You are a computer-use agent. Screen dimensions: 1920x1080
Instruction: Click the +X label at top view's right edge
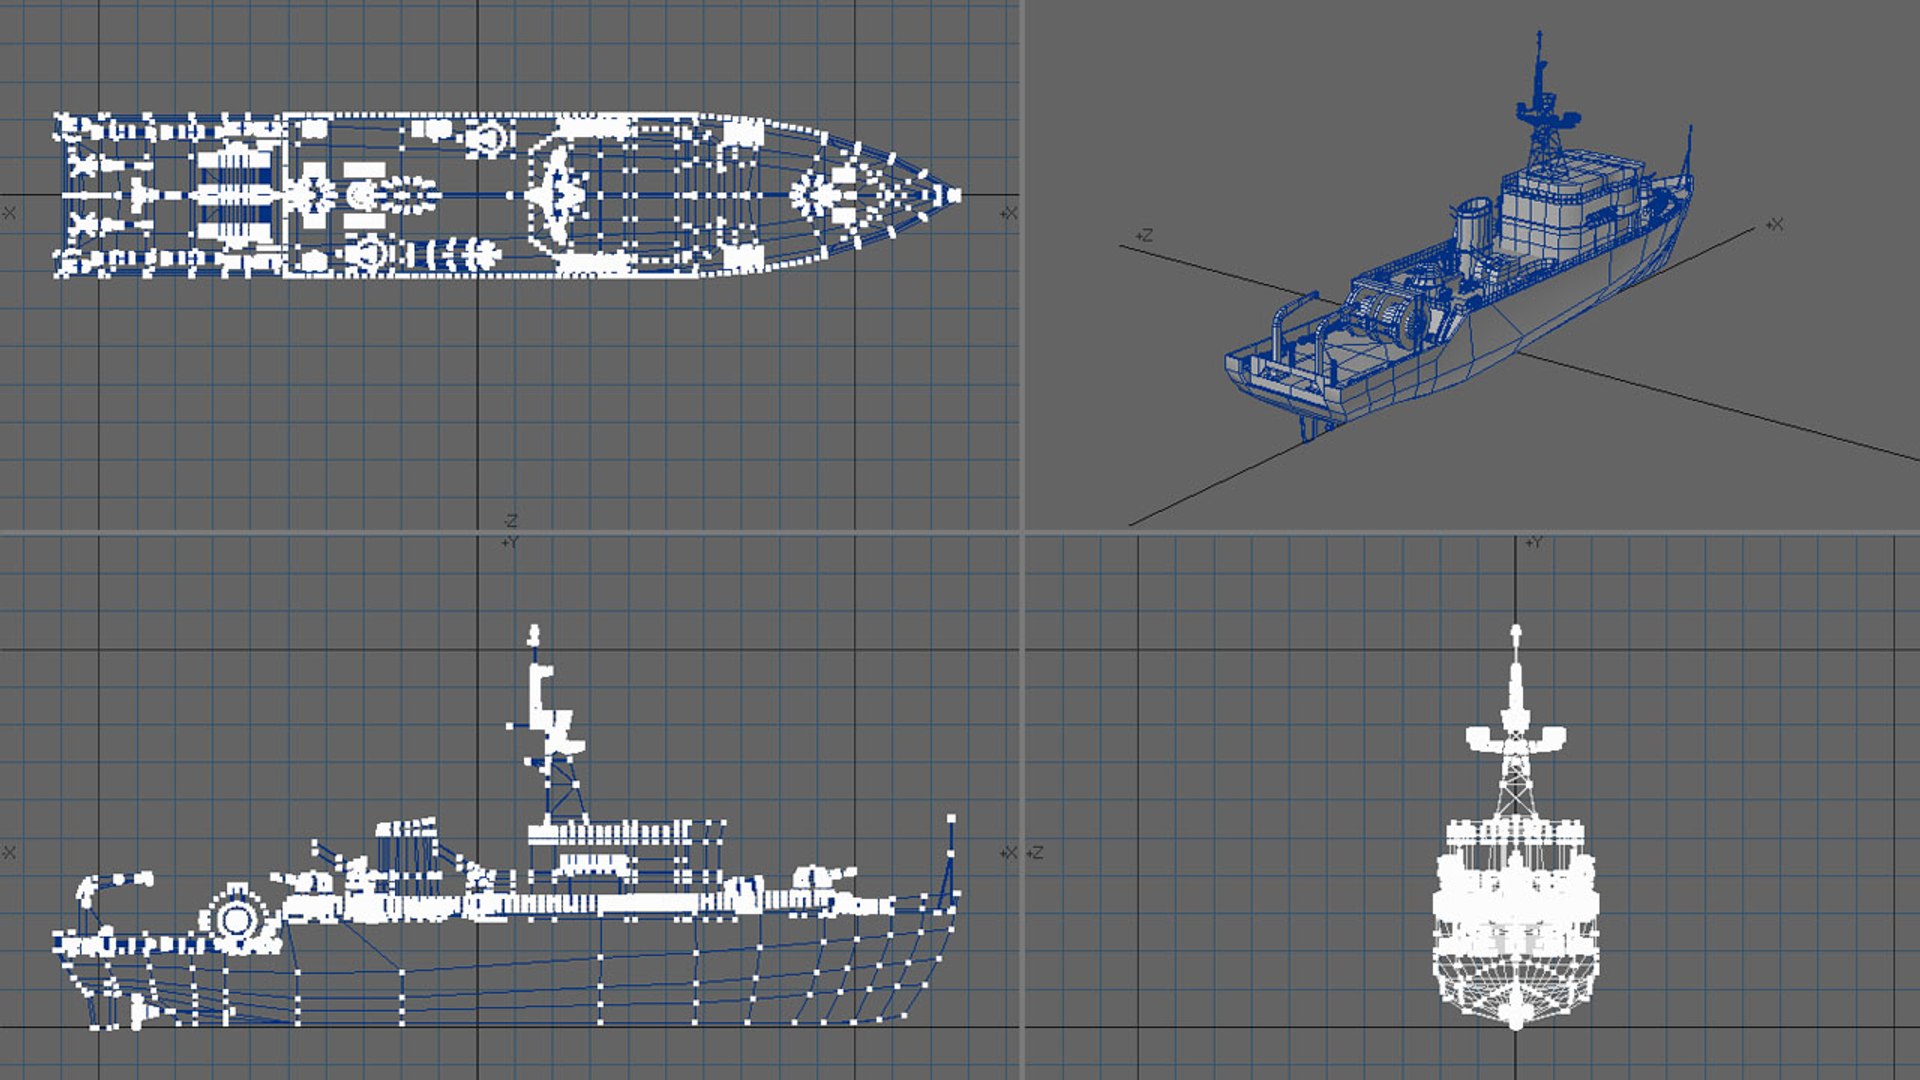(1008, 213)
